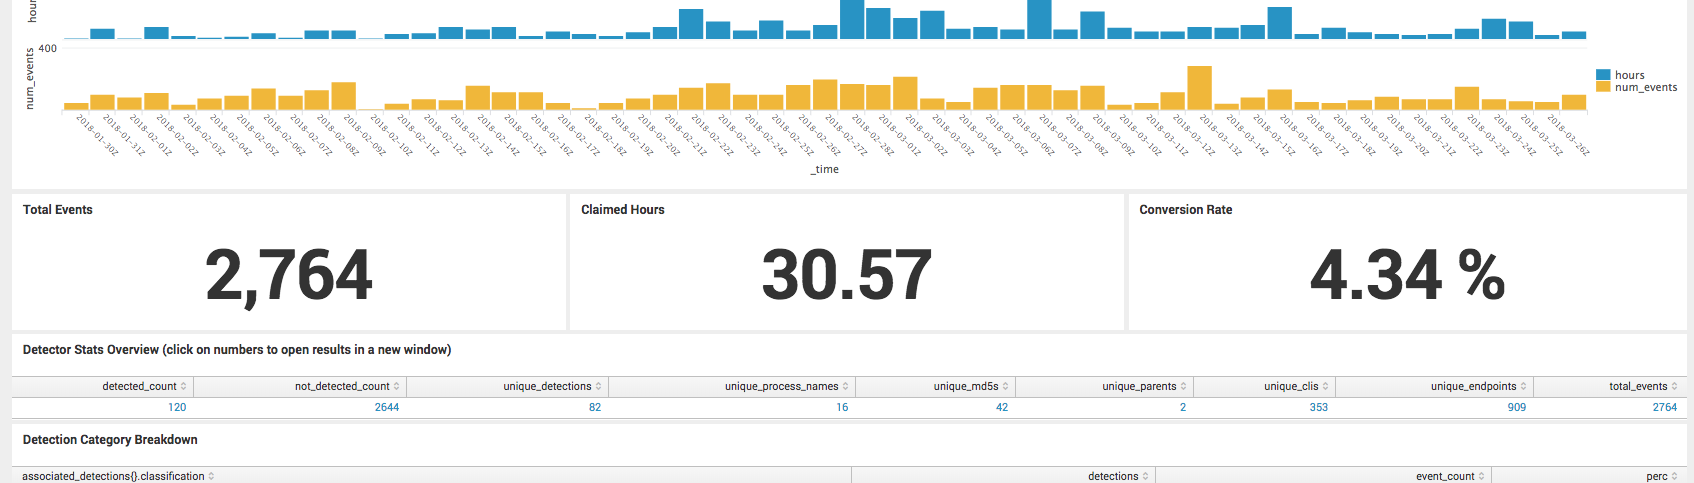The image size is (1694, 483).
Task: Toggle the hours series in chart legend
Action: (x=1629, y=75)
